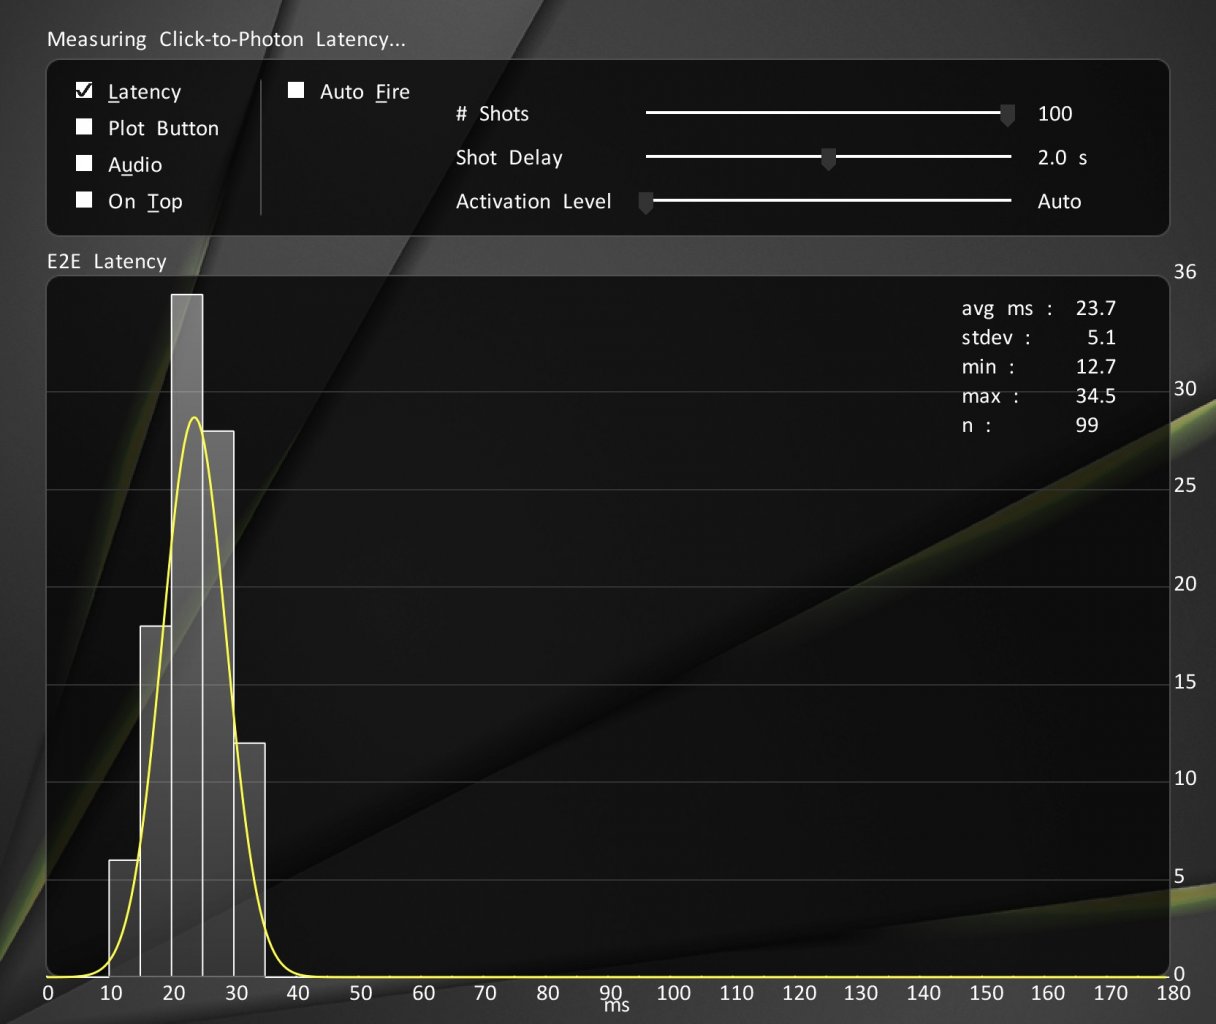Click the "stdev : 5.1" statistic
Viewport: 1216px width, 1024px height.
(1038, 337)
